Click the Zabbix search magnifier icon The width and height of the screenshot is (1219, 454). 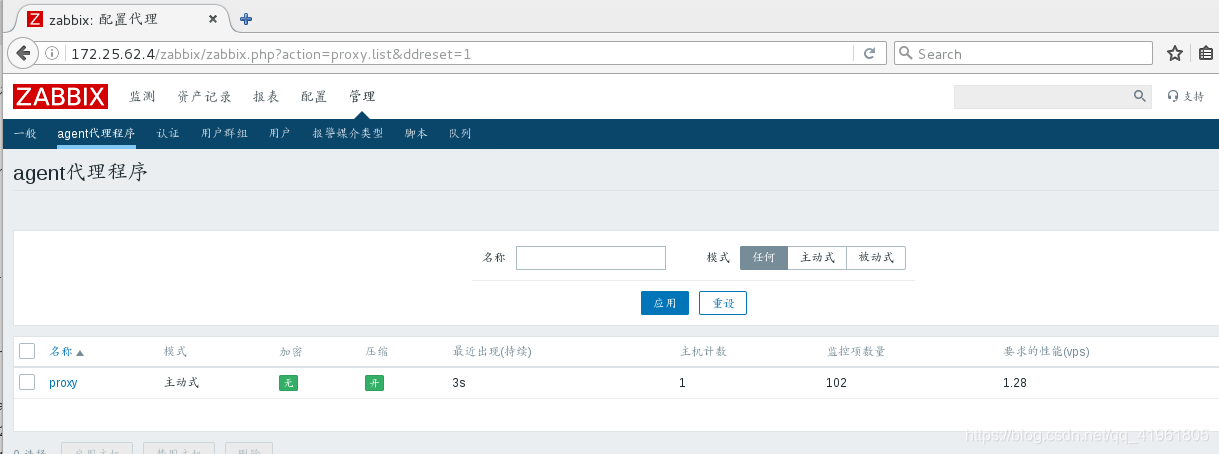coord(1139,96)
